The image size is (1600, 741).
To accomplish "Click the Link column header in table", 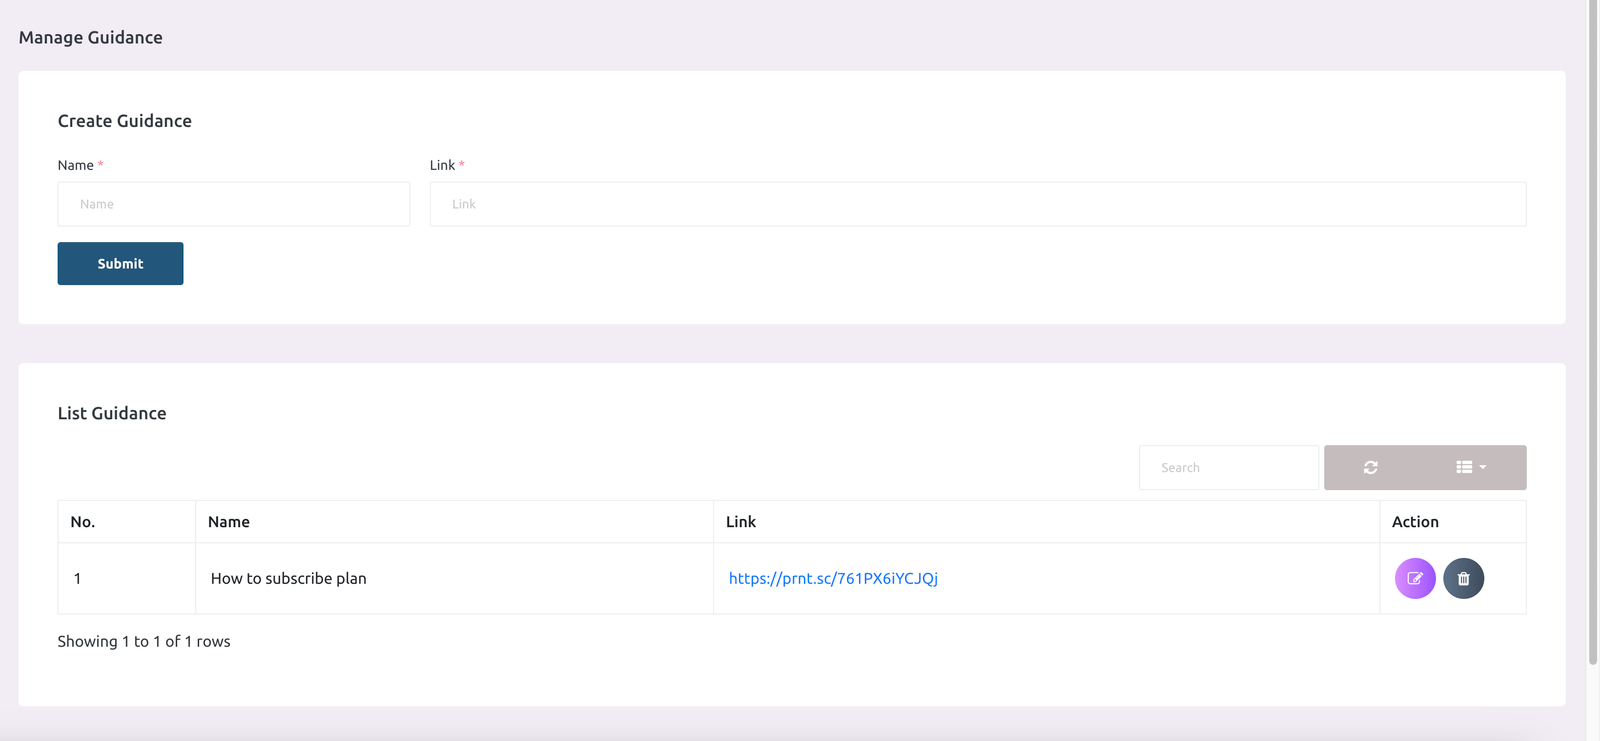I will tap(741, 522).
